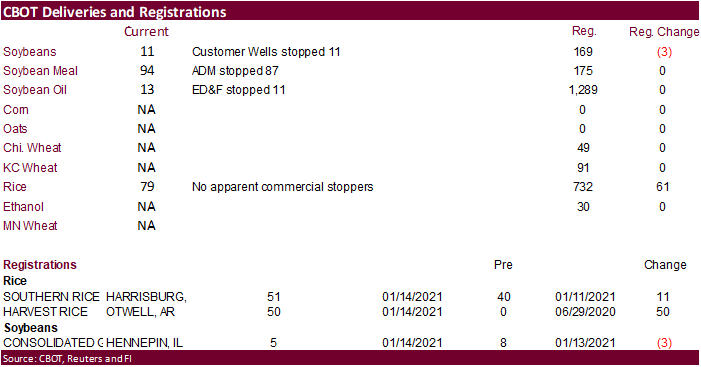
Task: Click the Soybean Meal current value 94
Action: [147, 71]
